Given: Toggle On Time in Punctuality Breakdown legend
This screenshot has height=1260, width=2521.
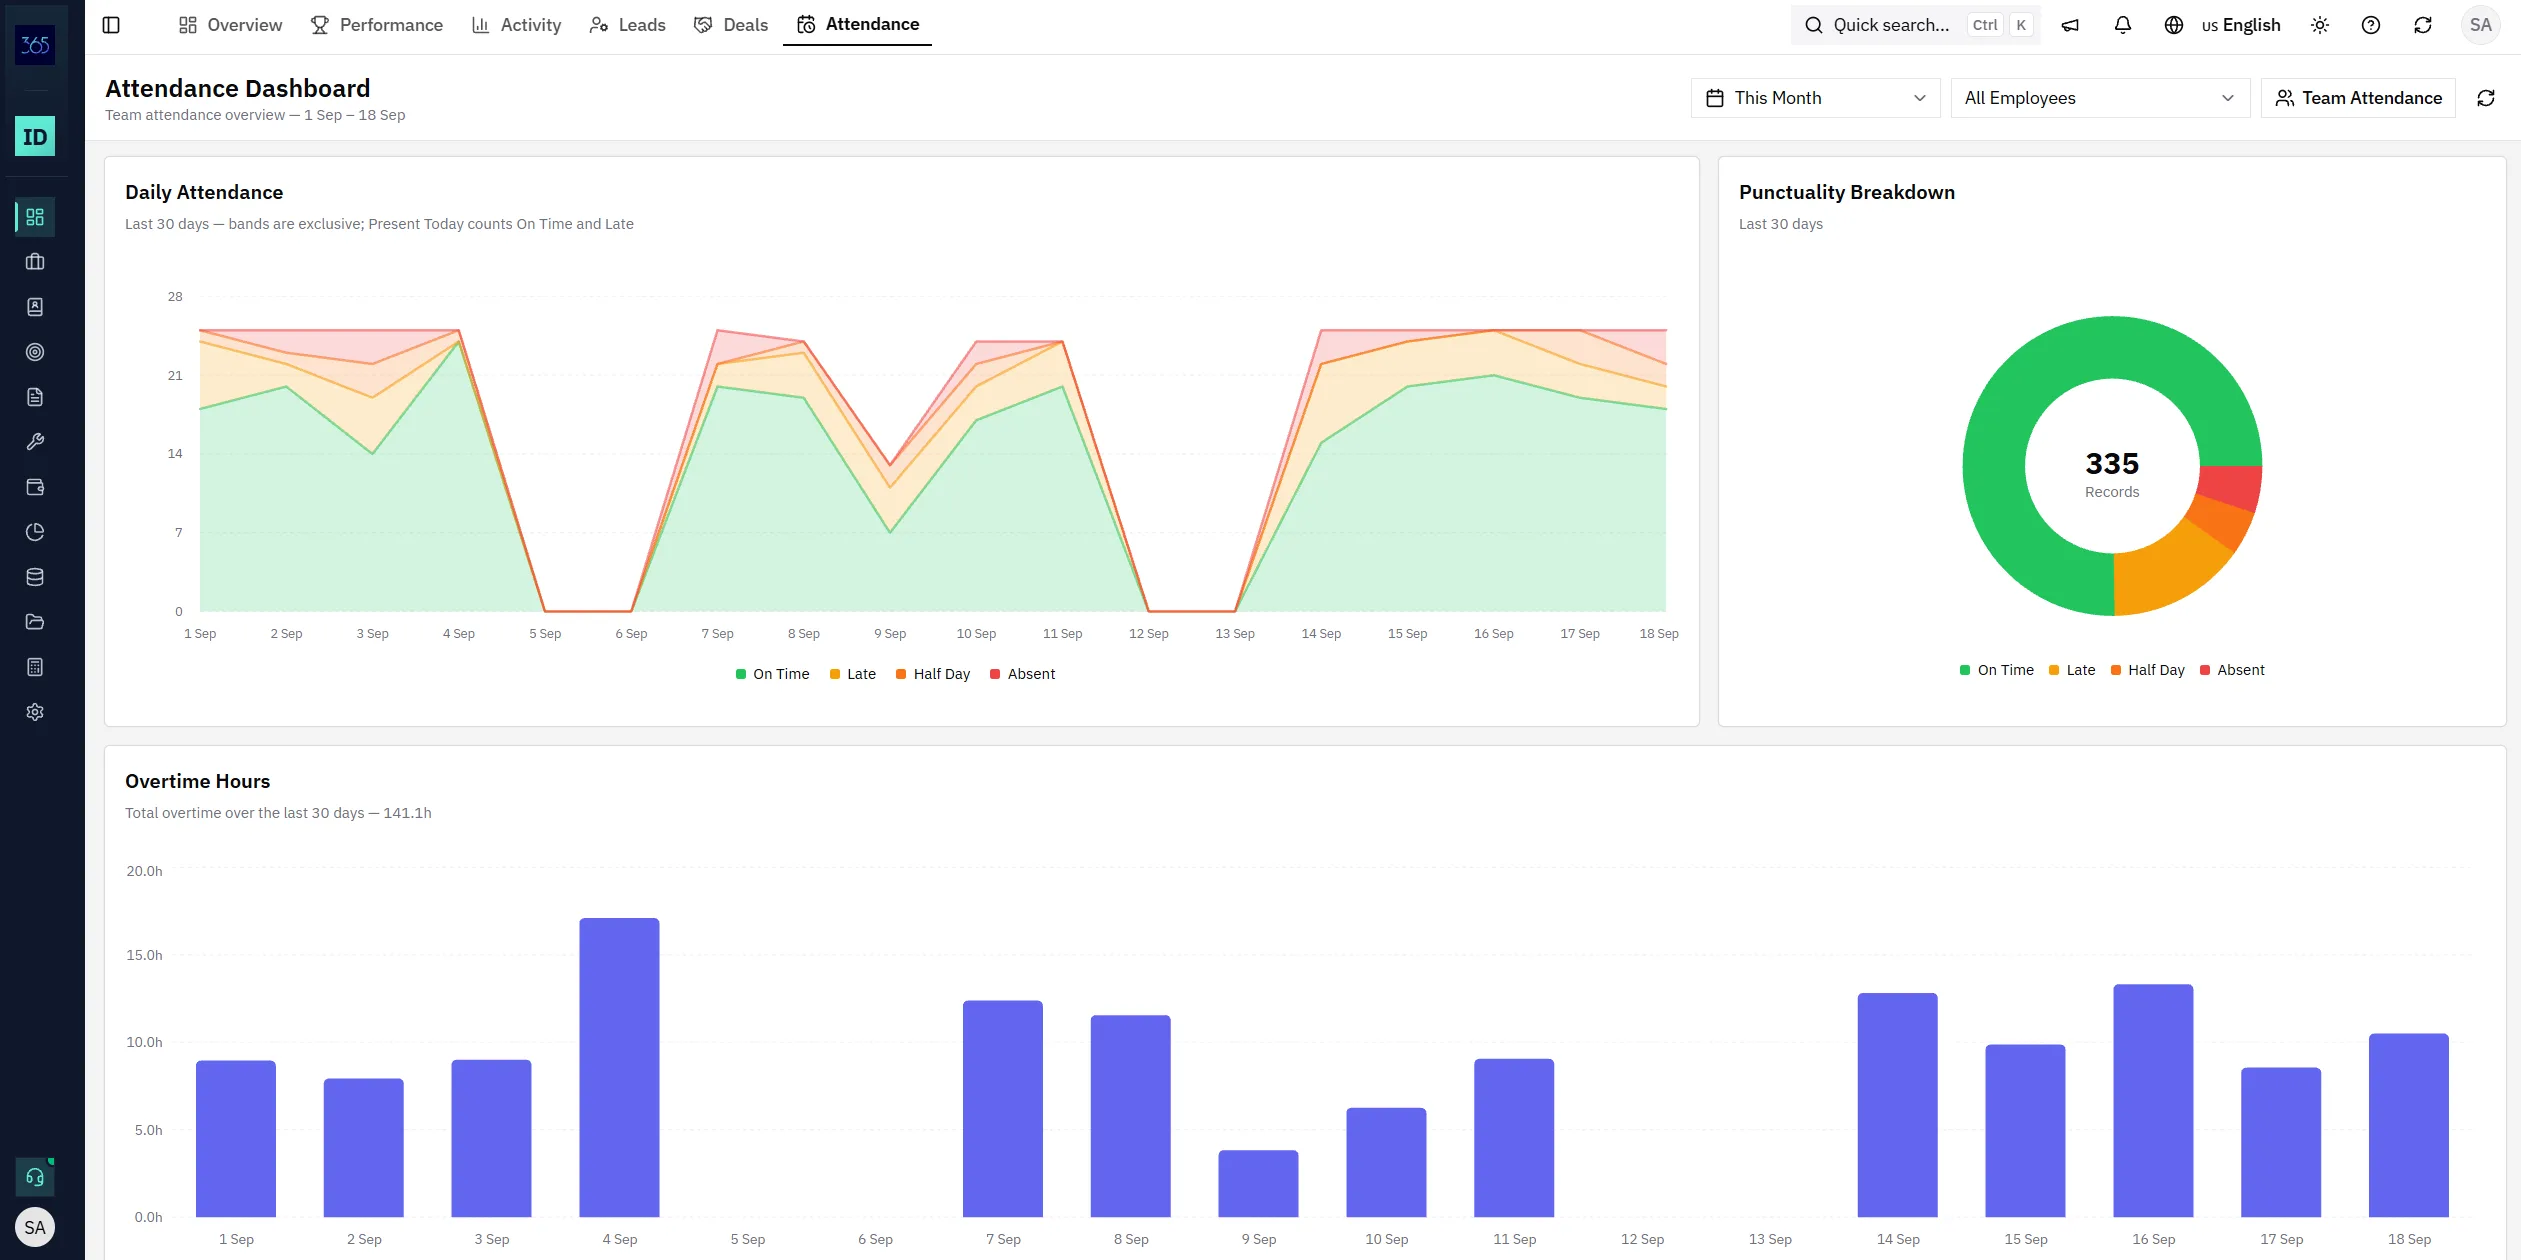Looking at the screenshot, I should (x=1996, y=670).
